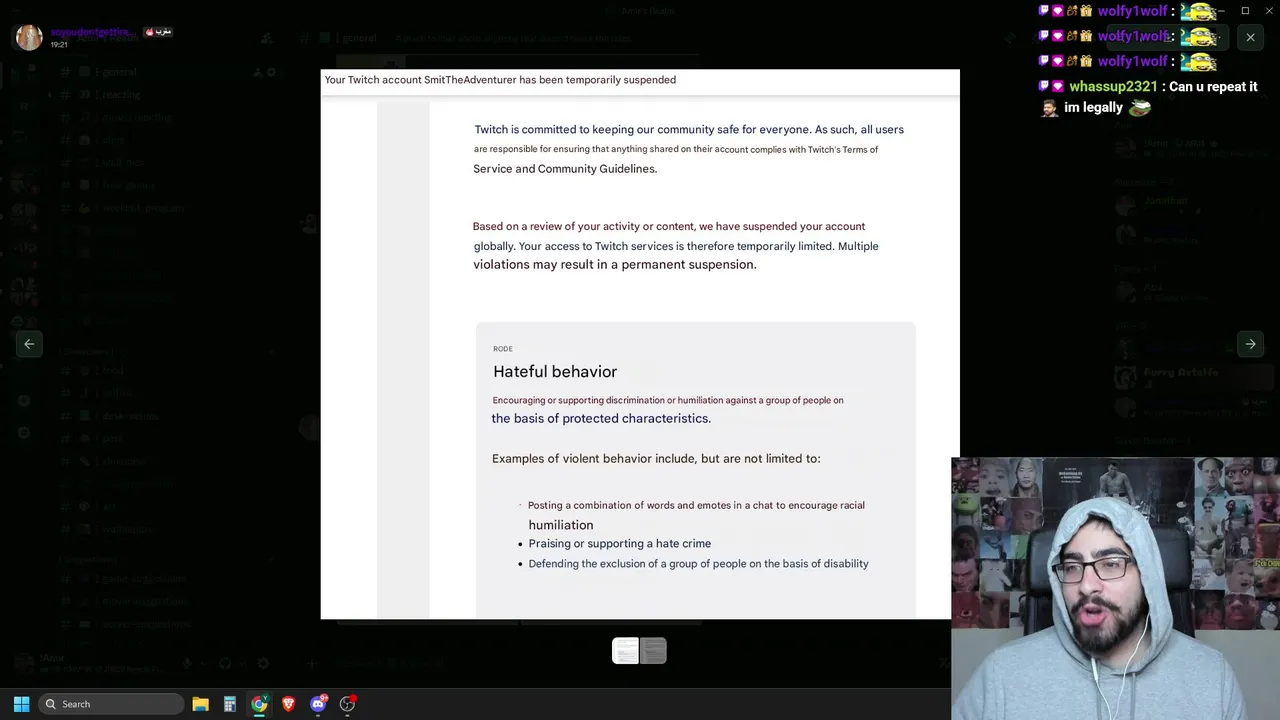Open the Windows Start menu
The width and height of the screenshot is (1280, 720).
coord(21,704)
